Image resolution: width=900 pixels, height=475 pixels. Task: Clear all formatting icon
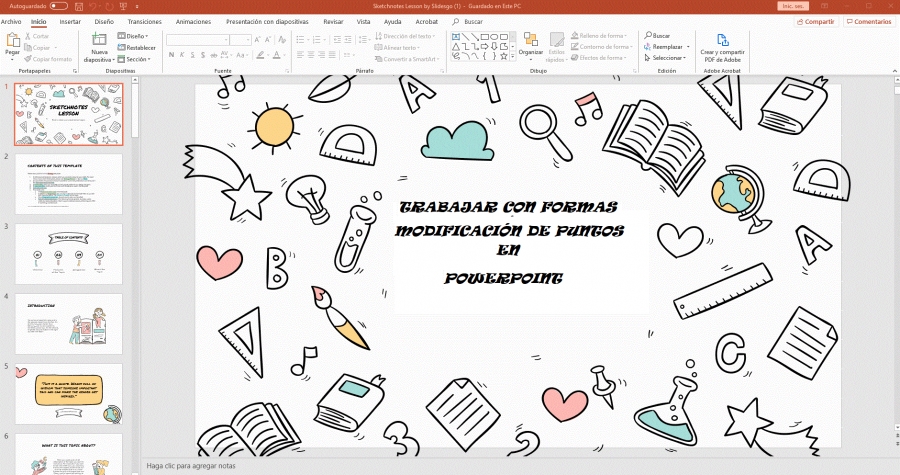tap(282, 40)
